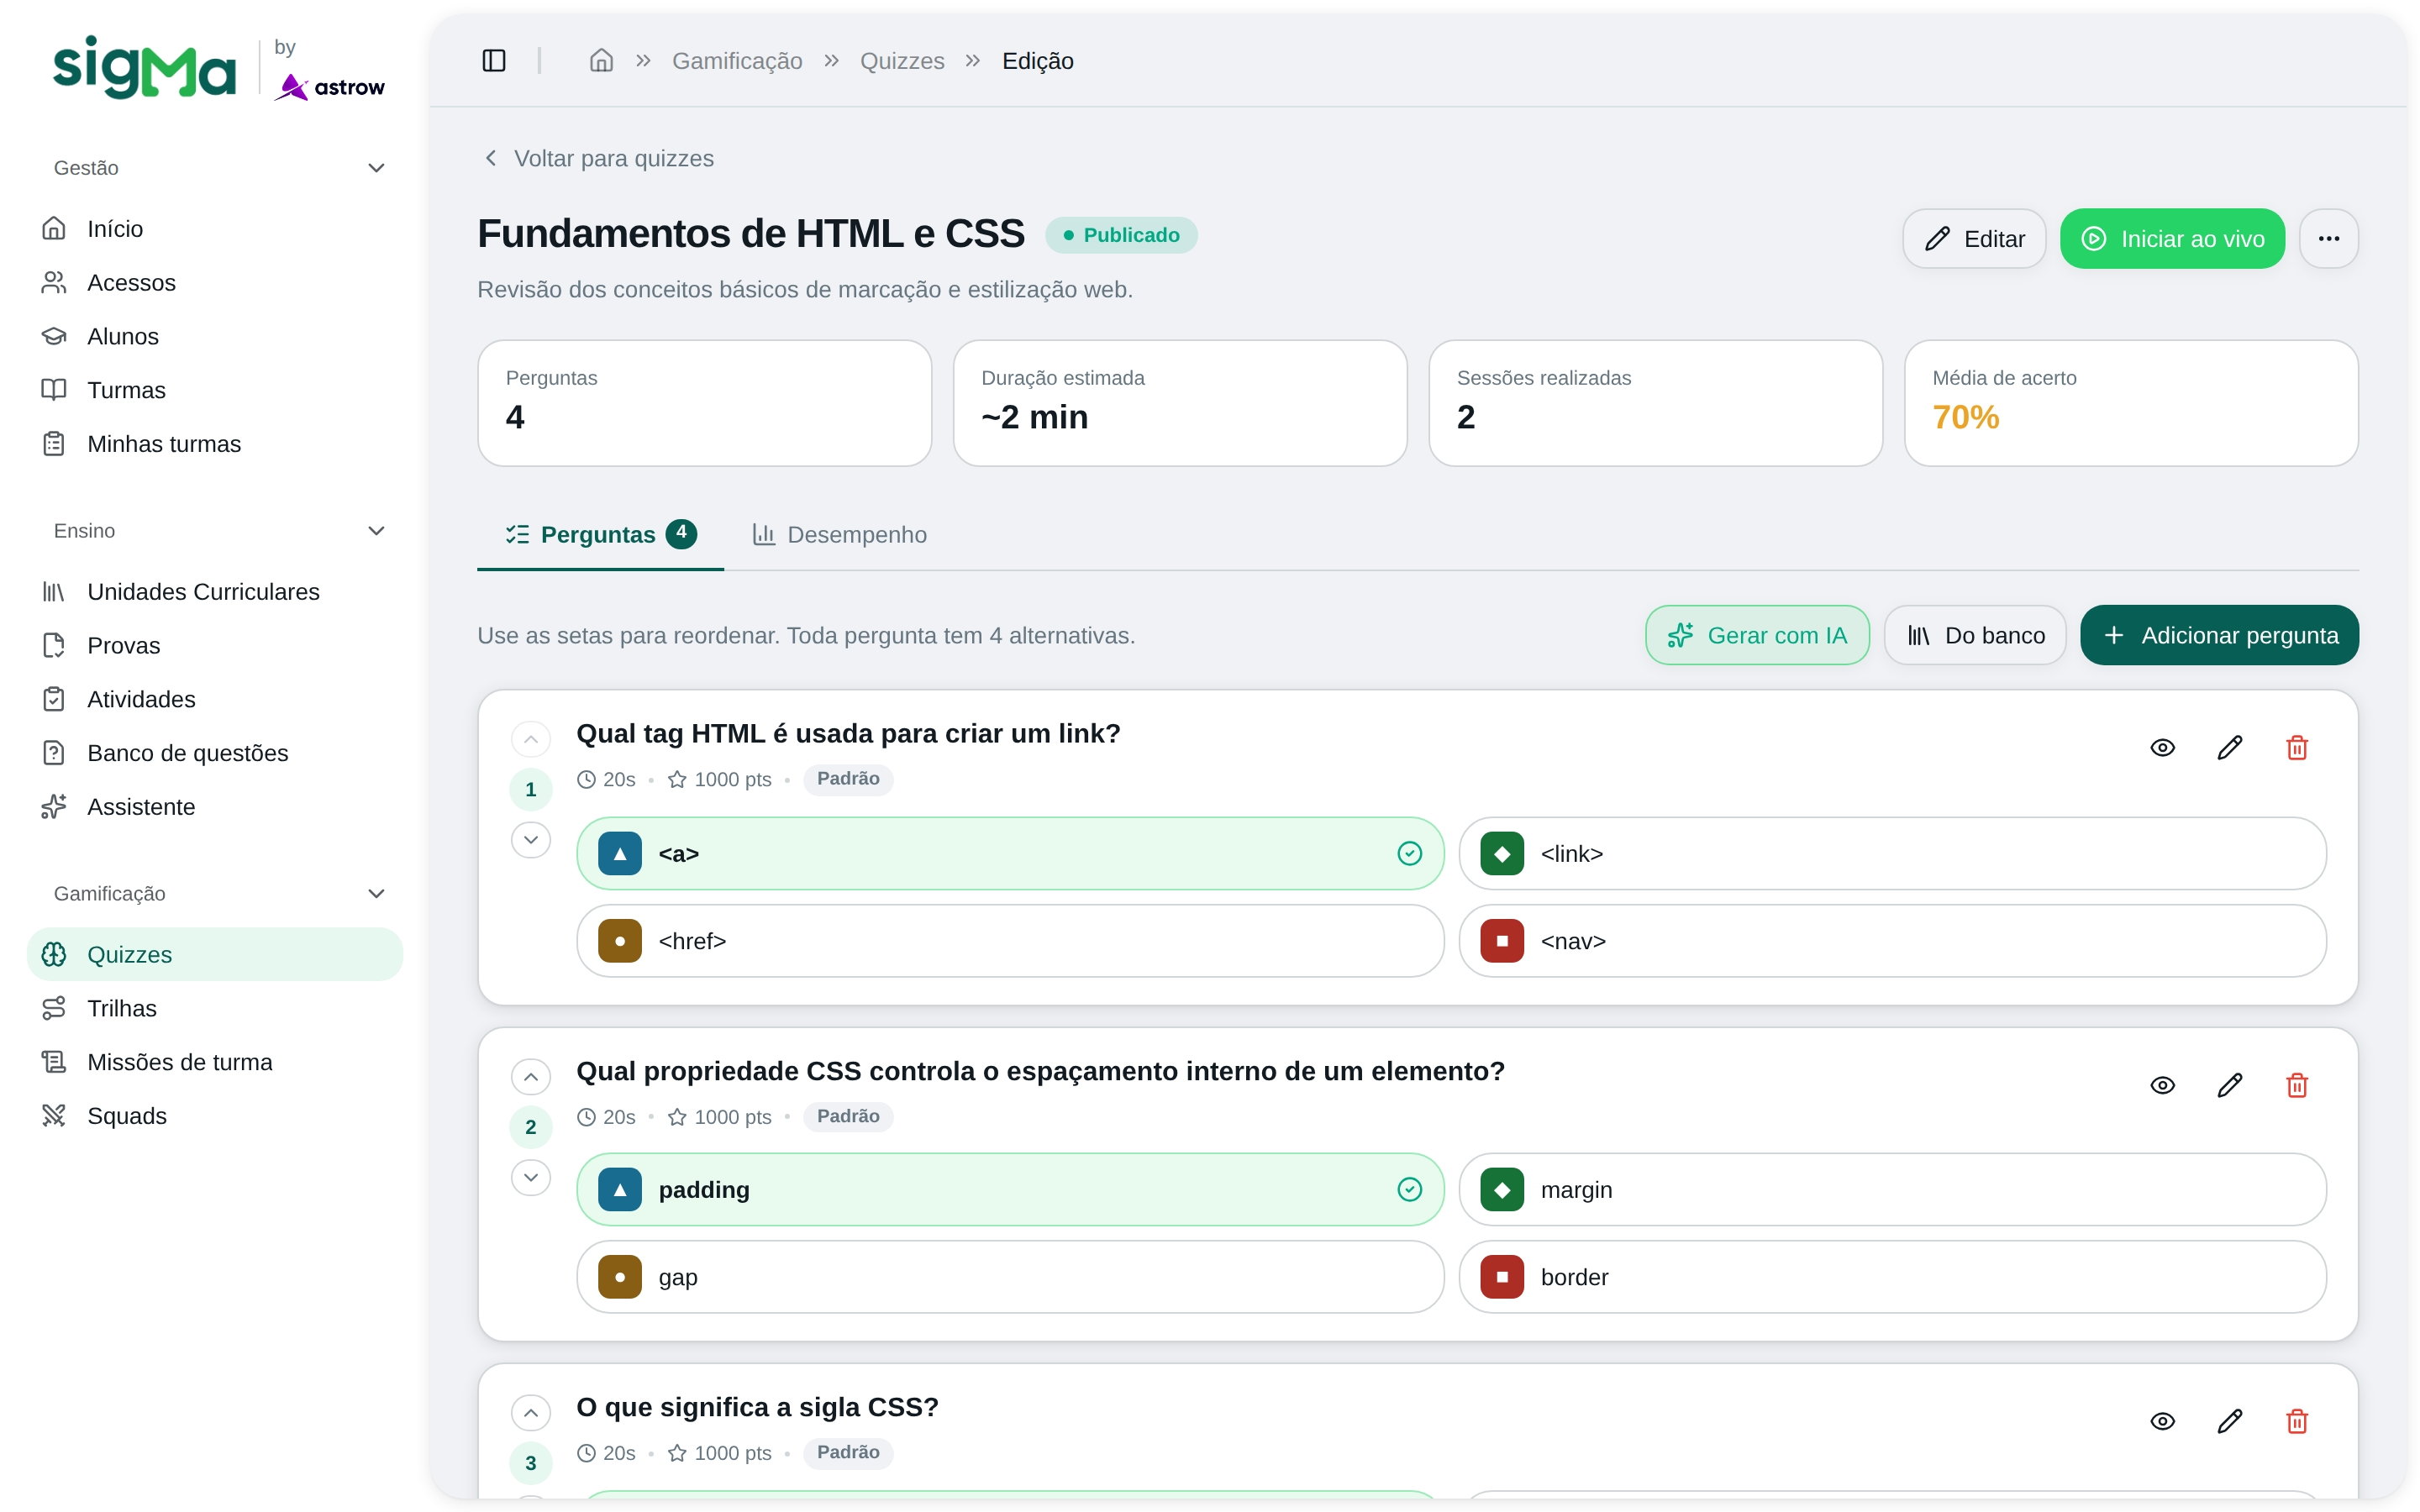
Task: Open Squads in the sidebar
Action: 215,1115
